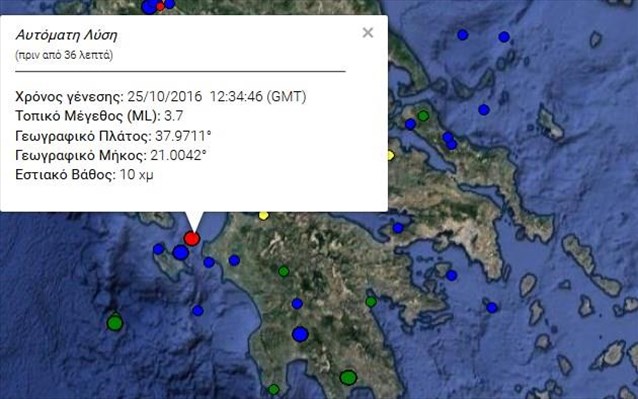Click the Χρόνος γένεσης 25/10/2016 line
Image resolution: width=638 pixels, height=399 pixels.
(161, 97)
